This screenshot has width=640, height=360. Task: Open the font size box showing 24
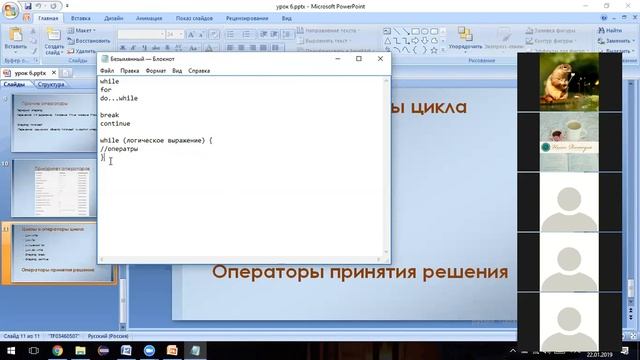point(174,34)
